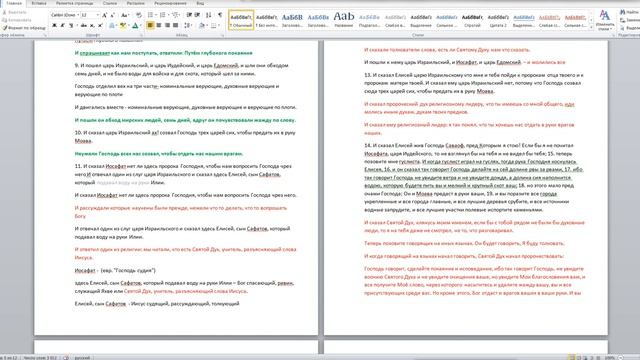Click the Grow Font icon
This screenshot has height=360, width=640.
point(104,15)
